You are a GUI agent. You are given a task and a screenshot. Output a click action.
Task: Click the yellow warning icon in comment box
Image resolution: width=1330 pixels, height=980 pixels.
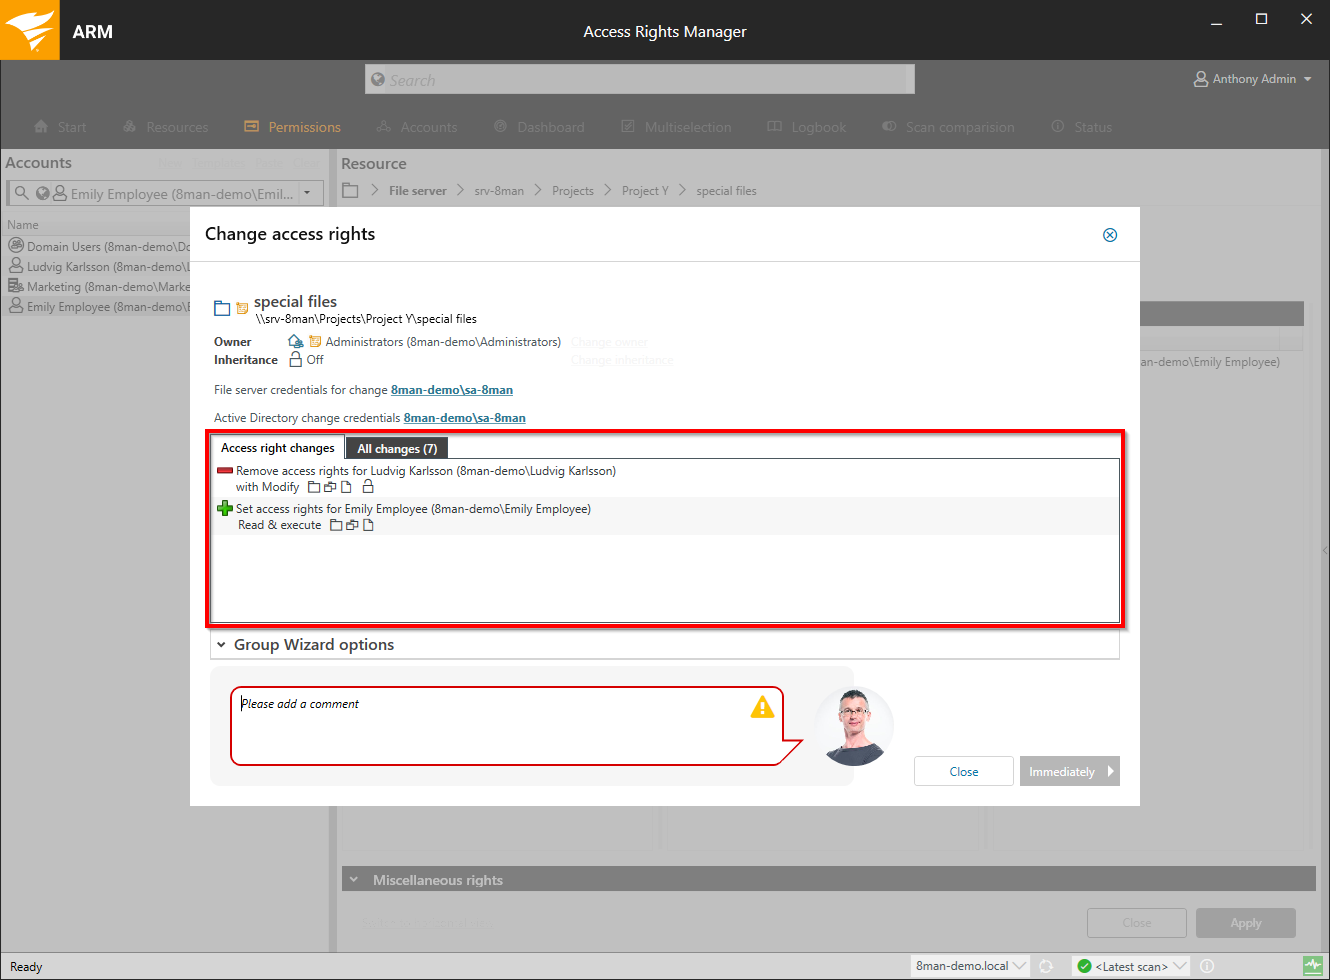tap(762, 707)
